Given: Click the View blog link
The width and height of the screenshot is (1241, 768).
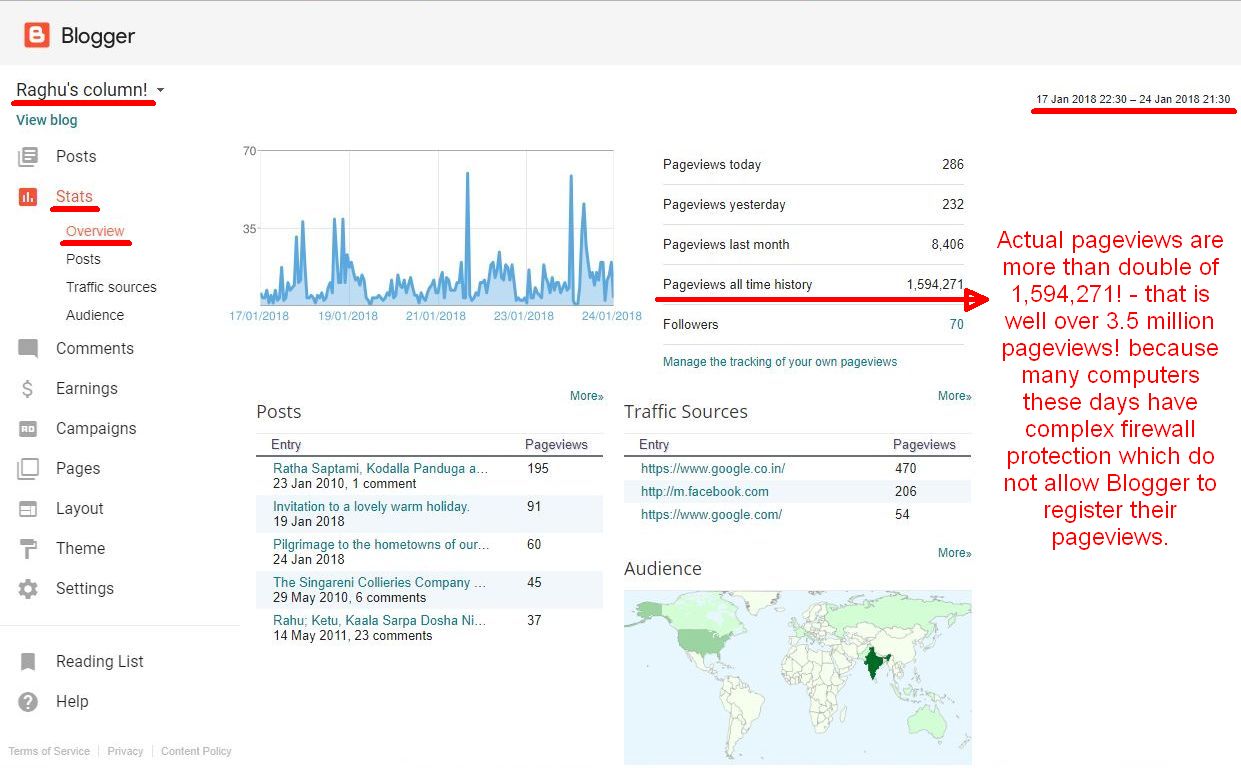Looking at the screenshot, I should [47, 120].
